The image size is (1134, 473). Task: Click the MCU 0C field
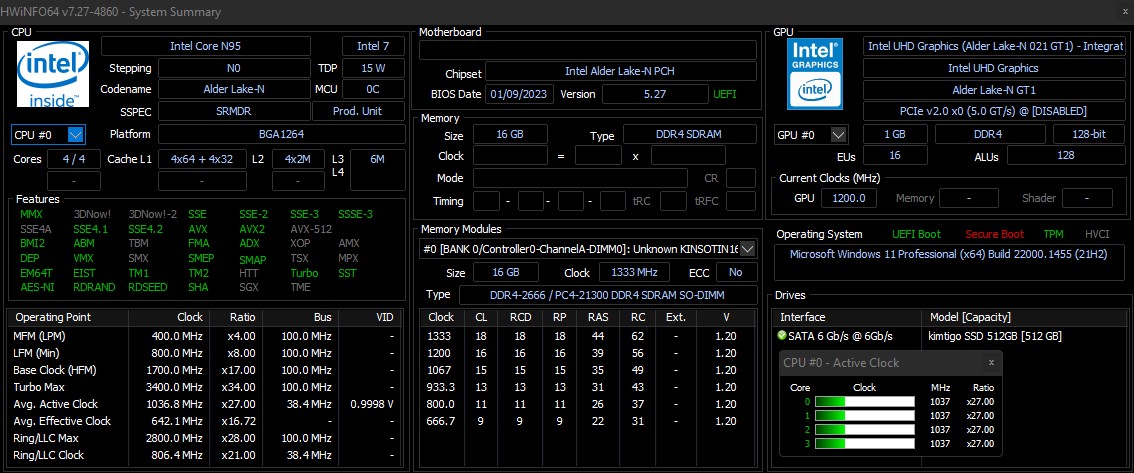pos(373,89)
